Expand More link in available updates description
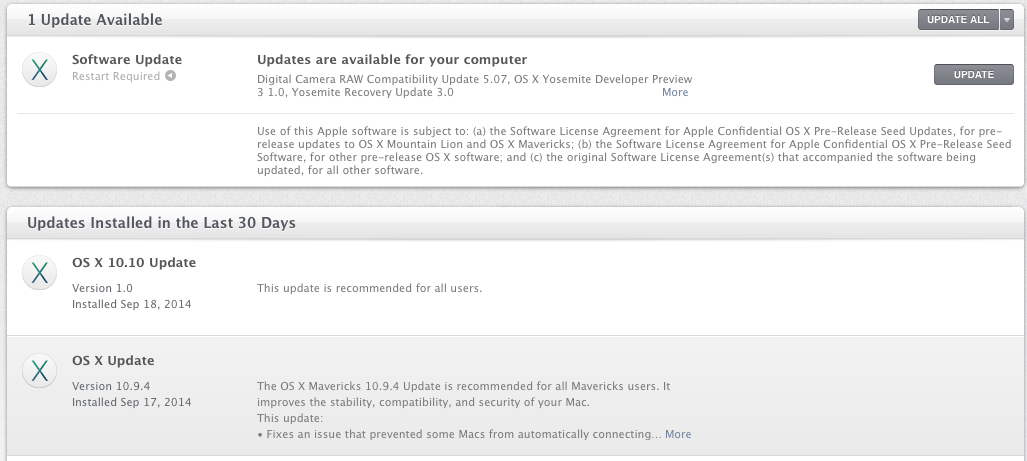 pyautogui.click(x=675, y=92)
